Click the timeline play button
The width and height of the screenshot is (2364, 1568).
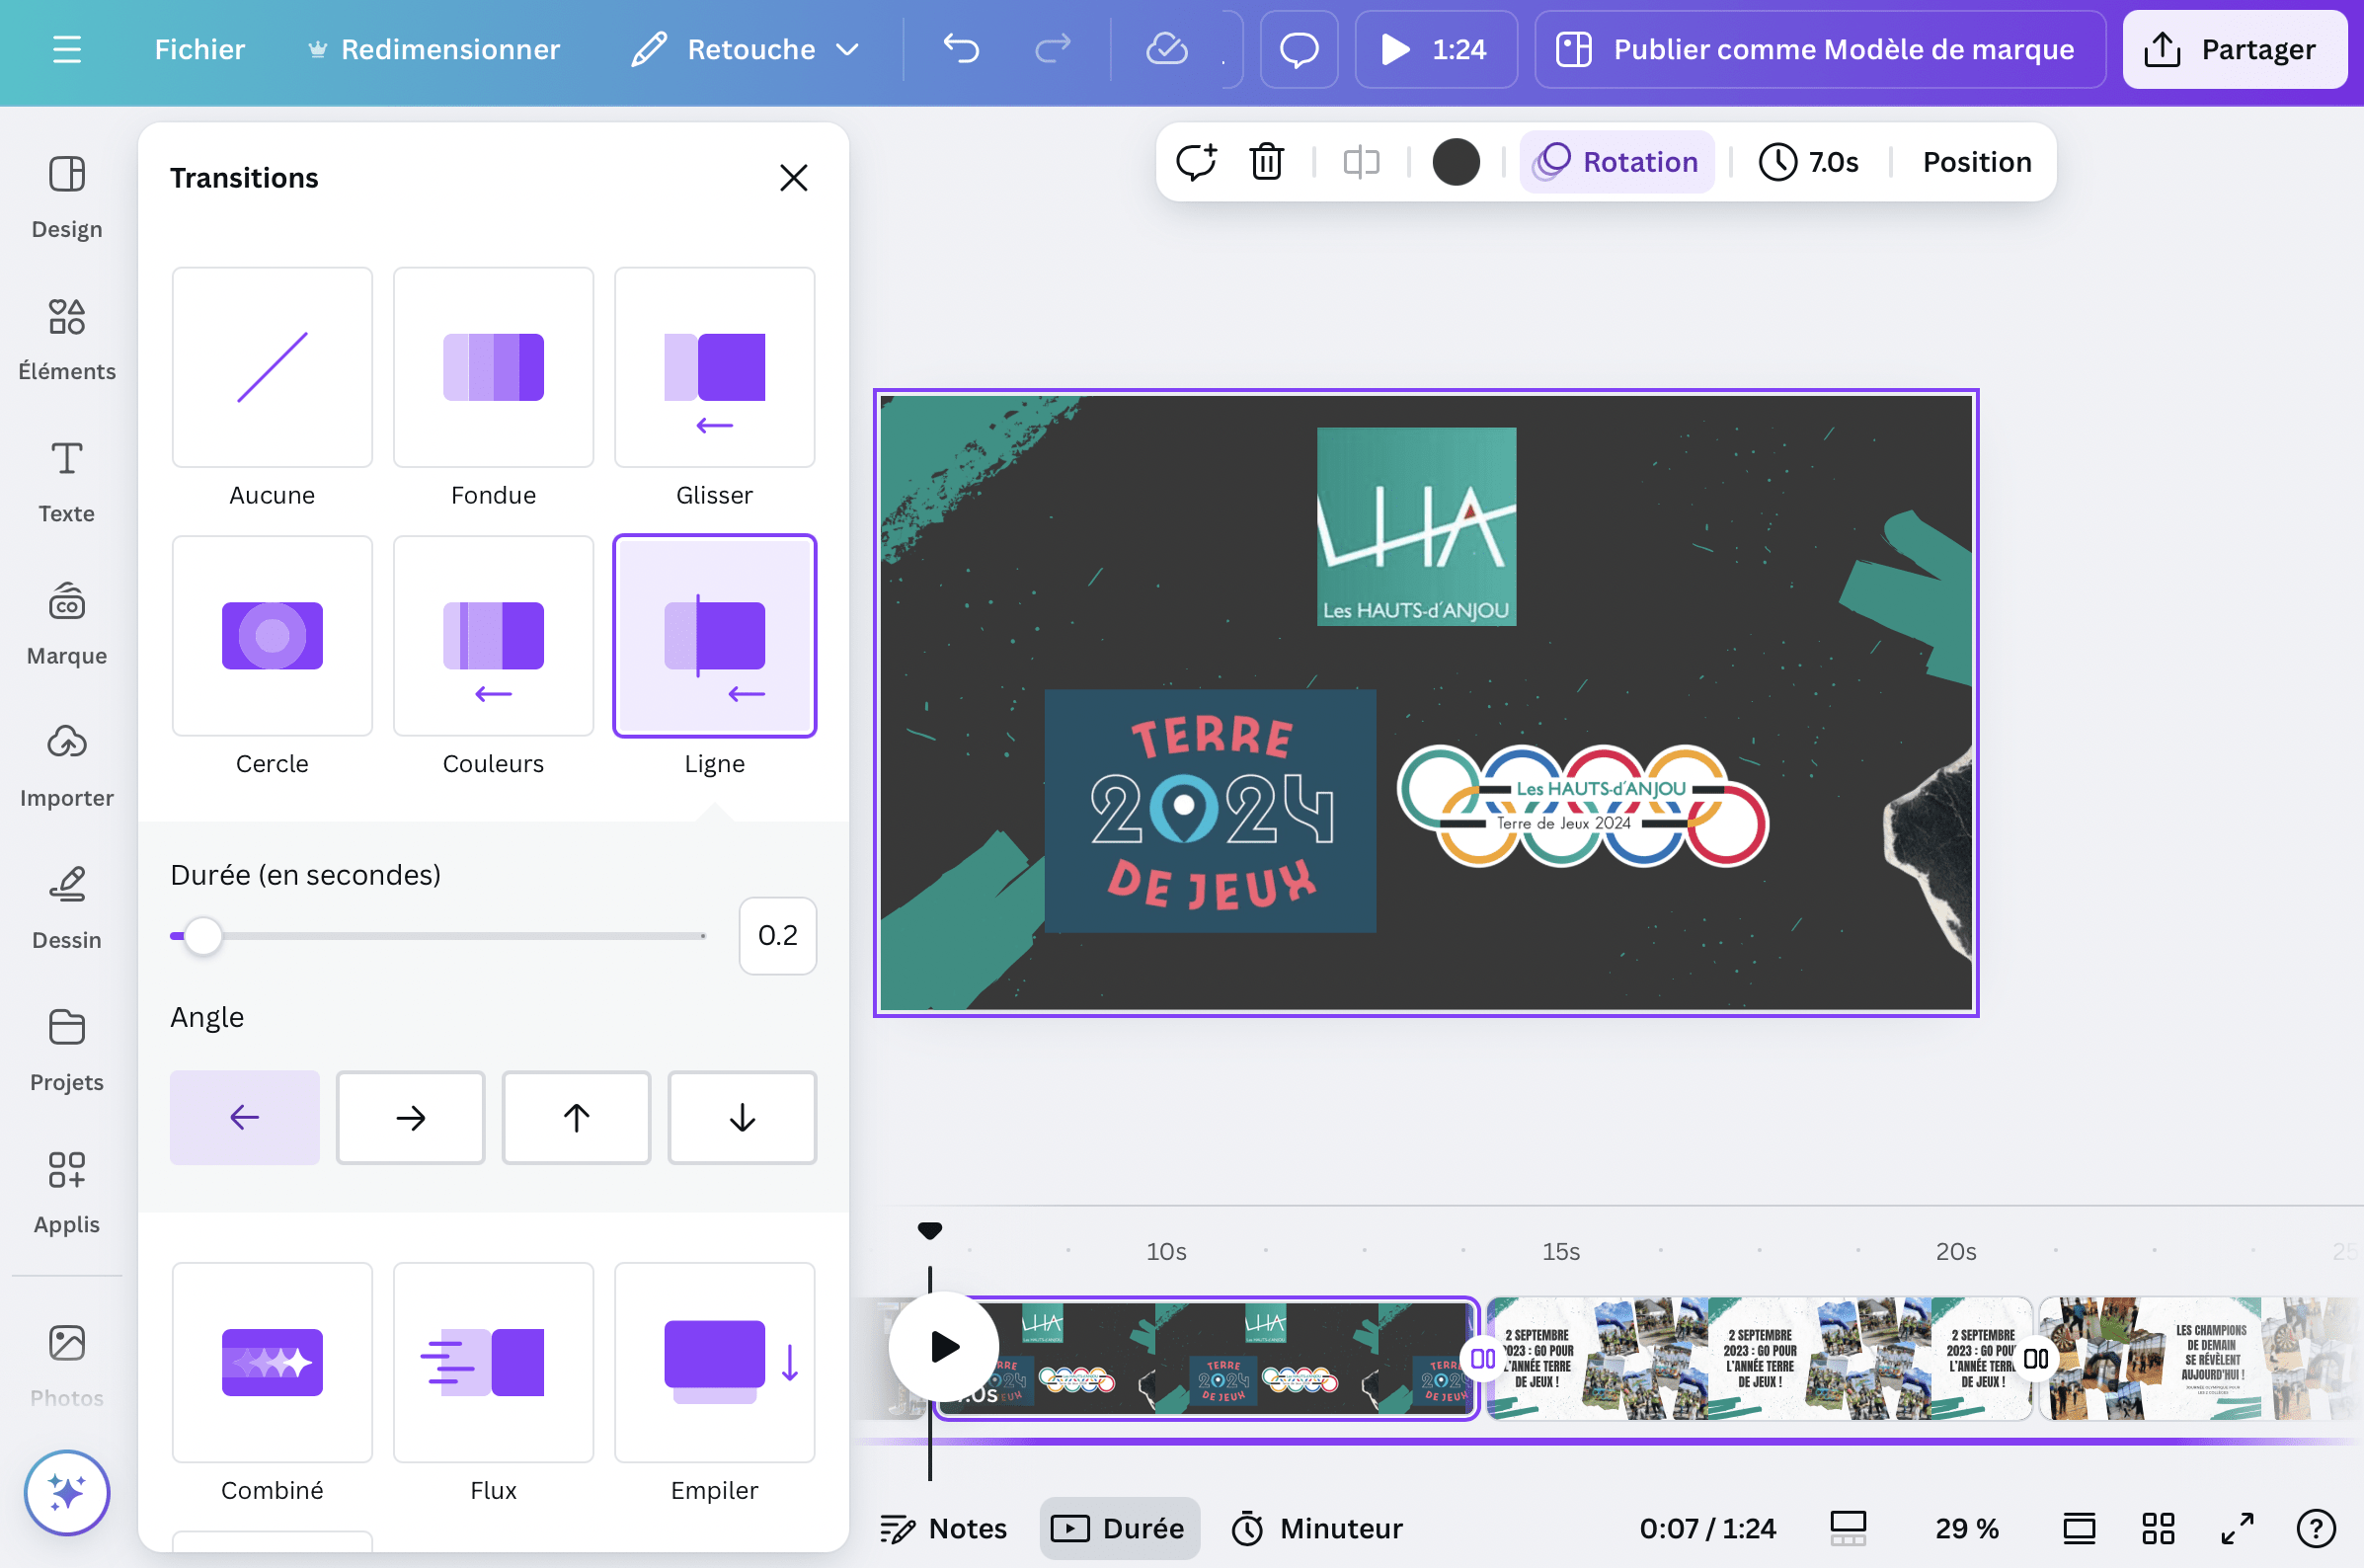coord(943,1346)
